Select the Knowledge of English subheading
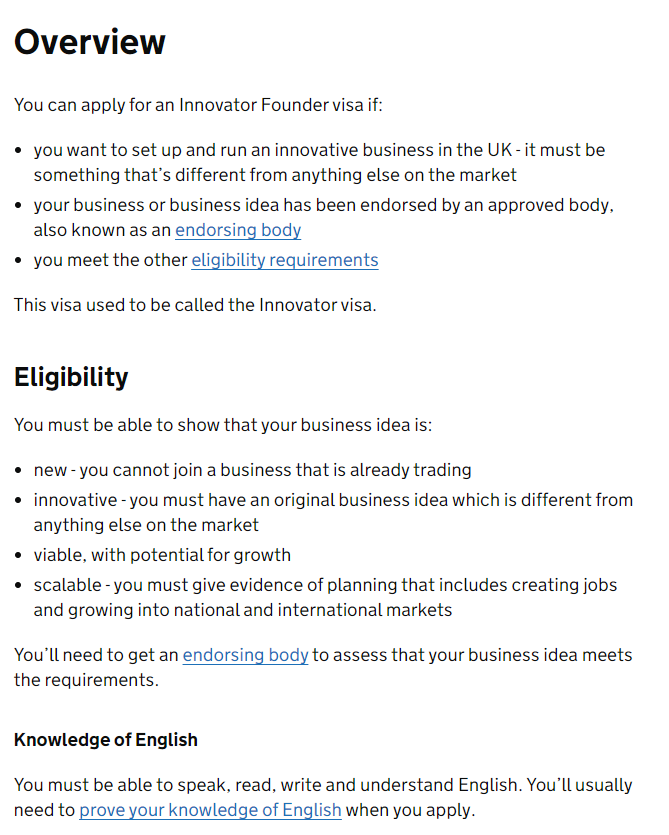The image size is (669, 835). (106, 740)
